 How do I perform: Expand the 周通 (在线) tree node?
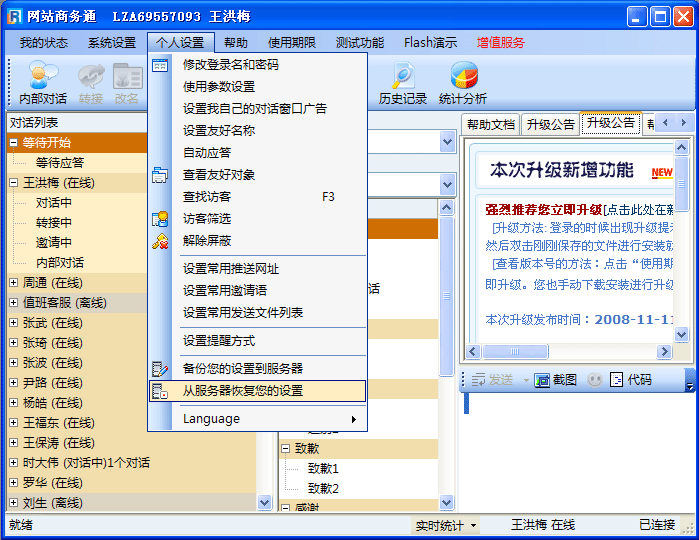[x=14, y=283]
